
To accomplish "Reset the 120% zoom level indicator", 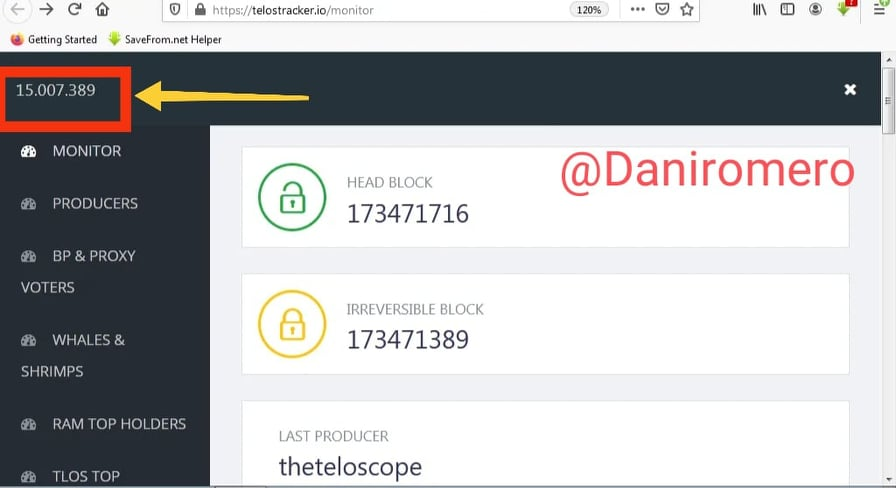I will click(x=589, y=10).
